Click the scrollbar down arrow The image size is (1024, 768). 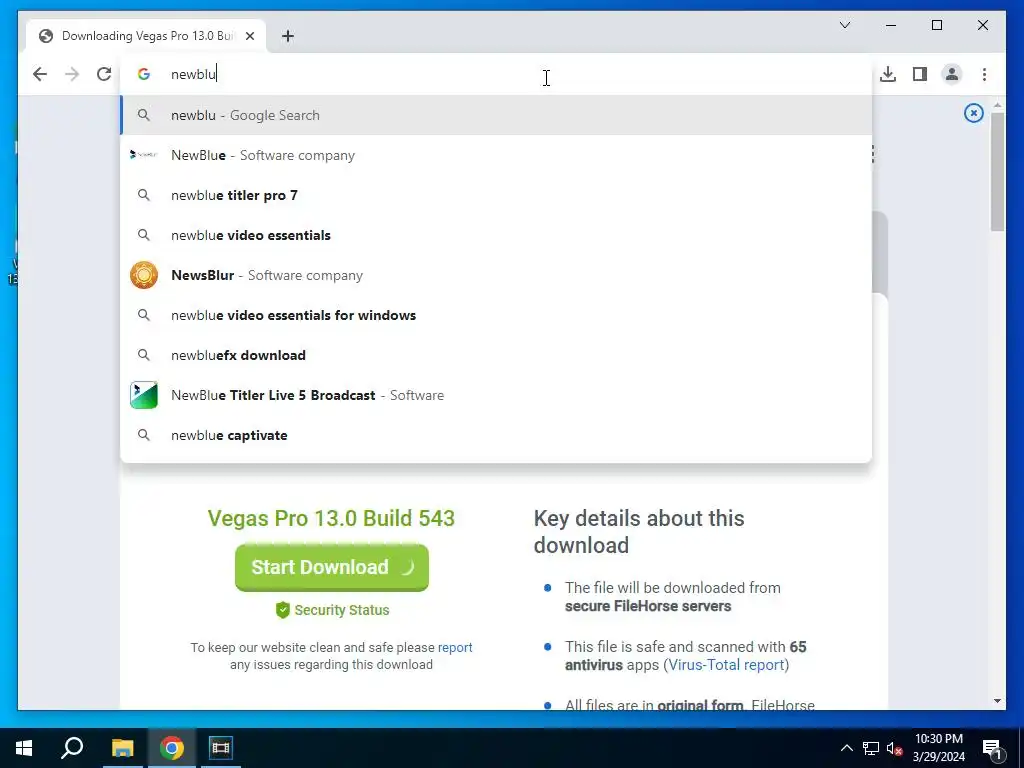coord(997,701)
